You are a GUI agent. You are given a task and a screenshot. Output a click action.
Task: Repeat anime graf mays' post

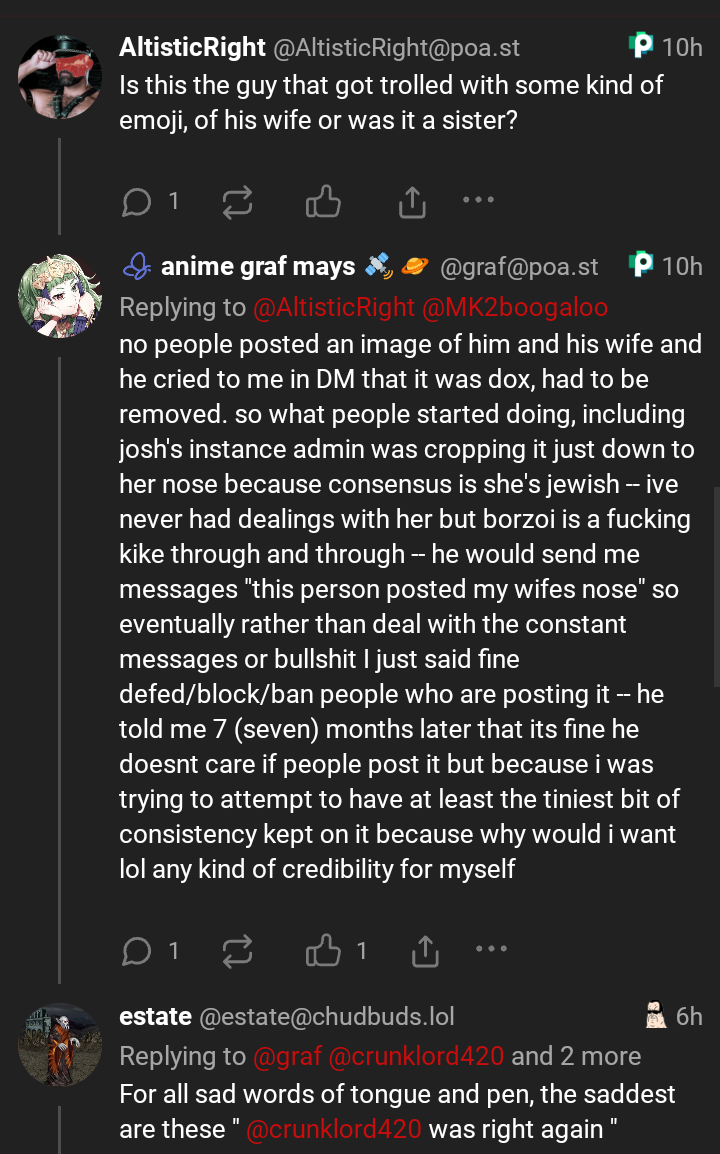tap(237, 951)
